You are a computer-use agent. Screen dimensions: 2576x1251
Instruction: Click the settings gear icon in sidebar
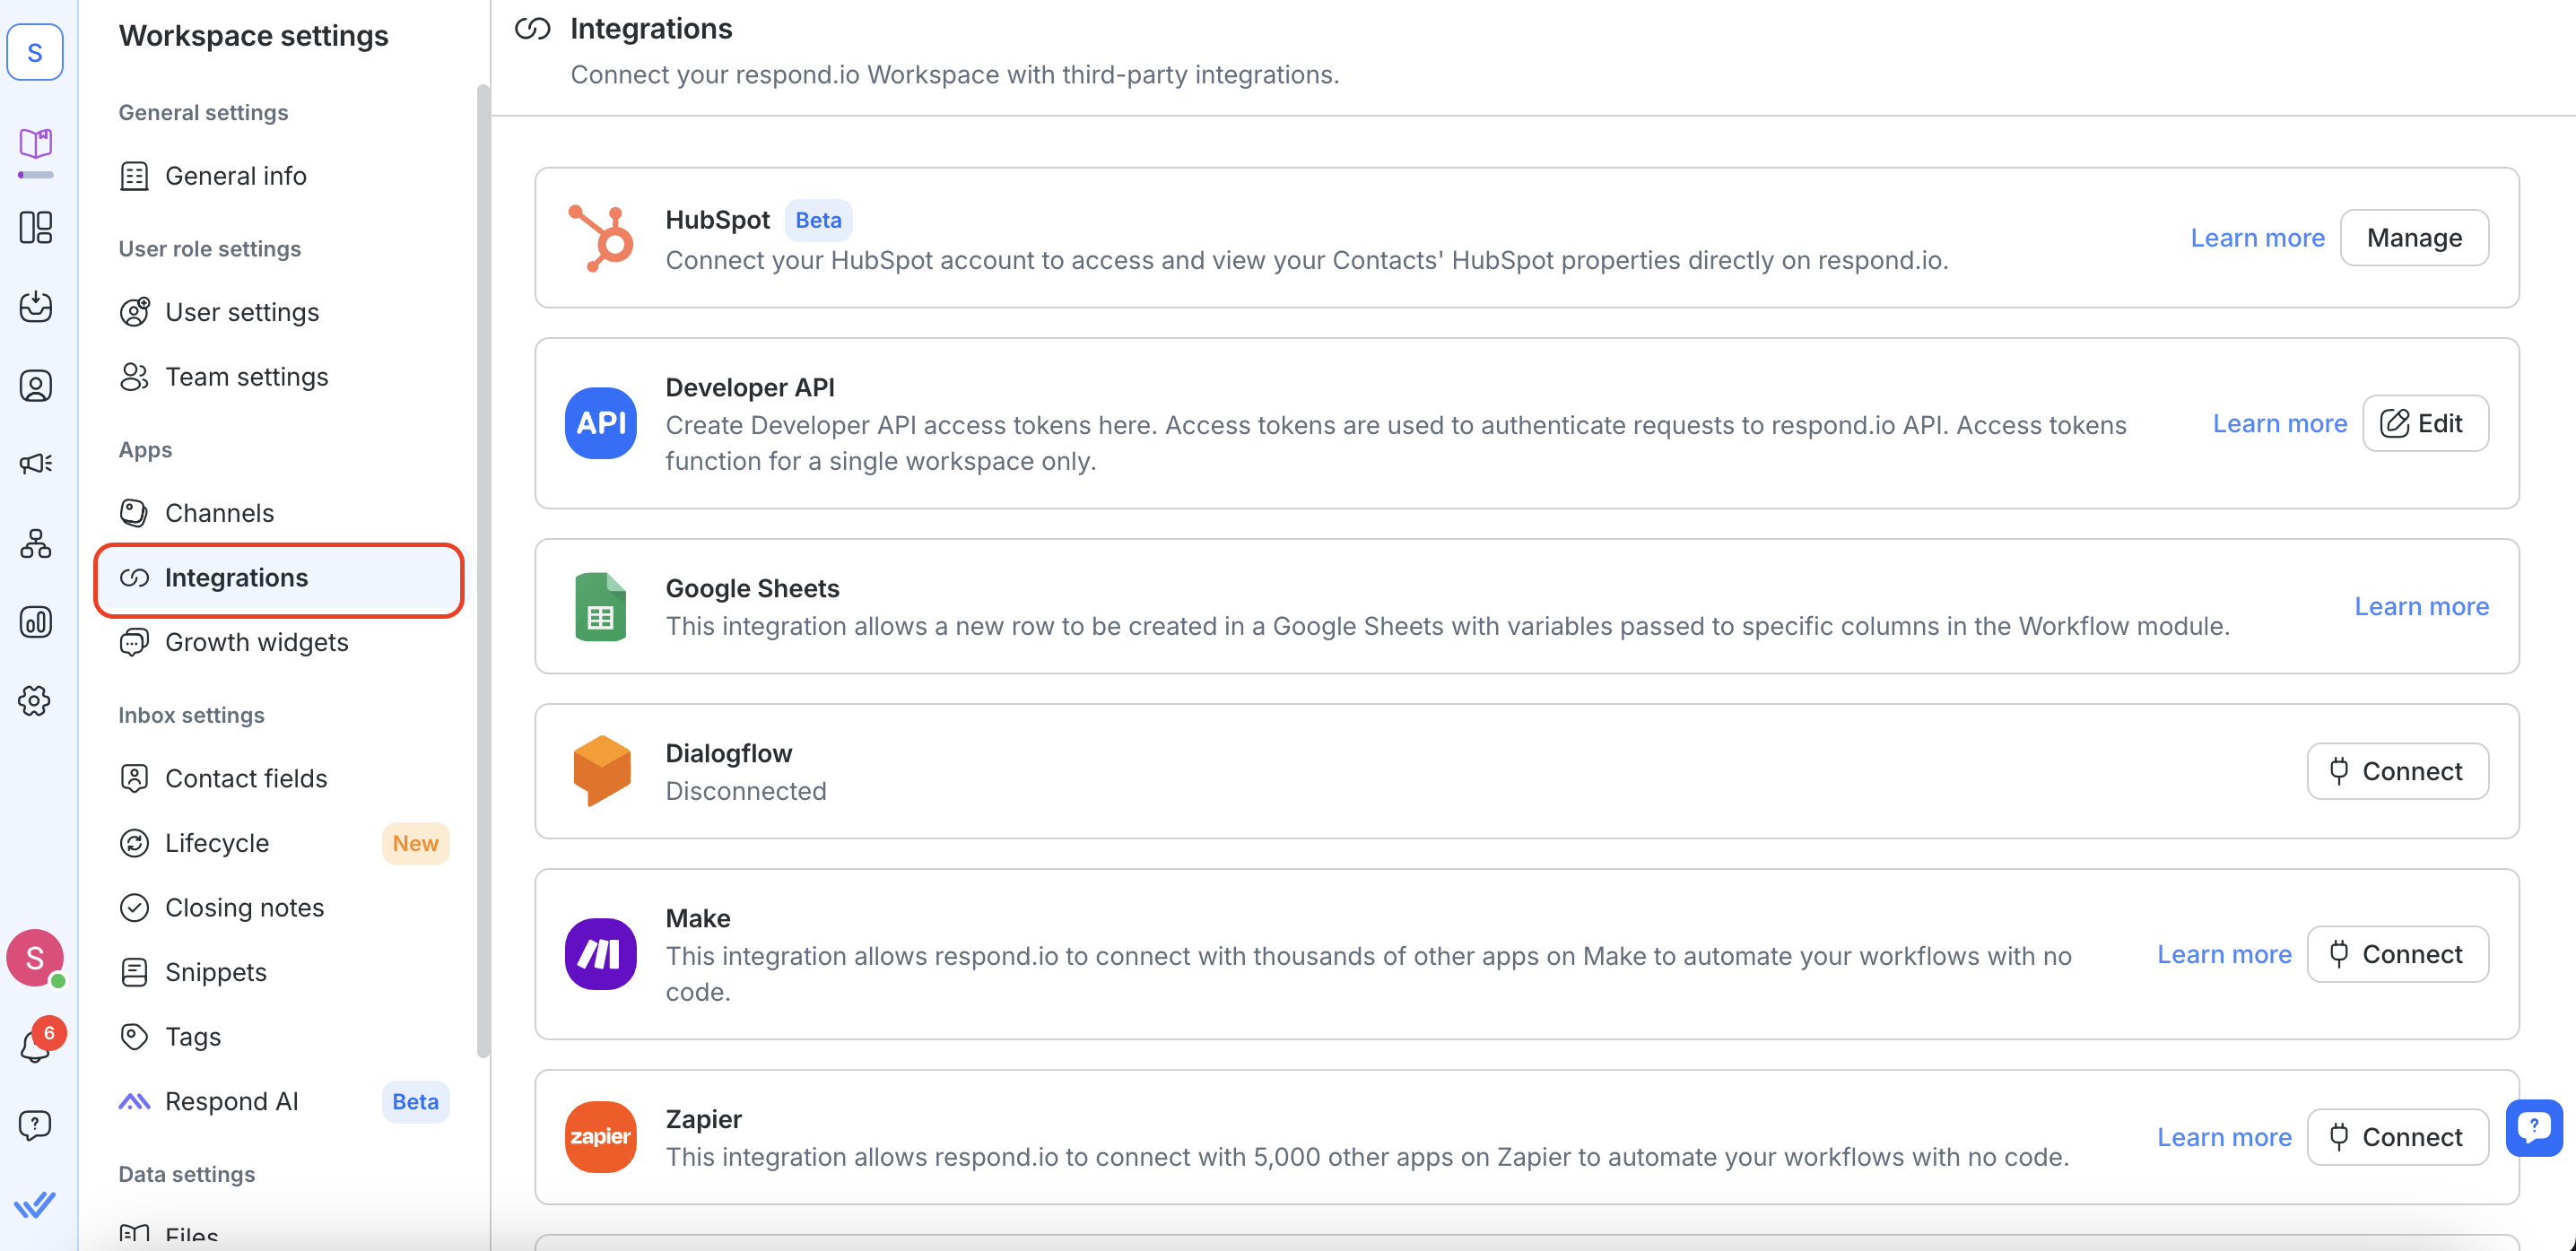[x=36, y=700]
